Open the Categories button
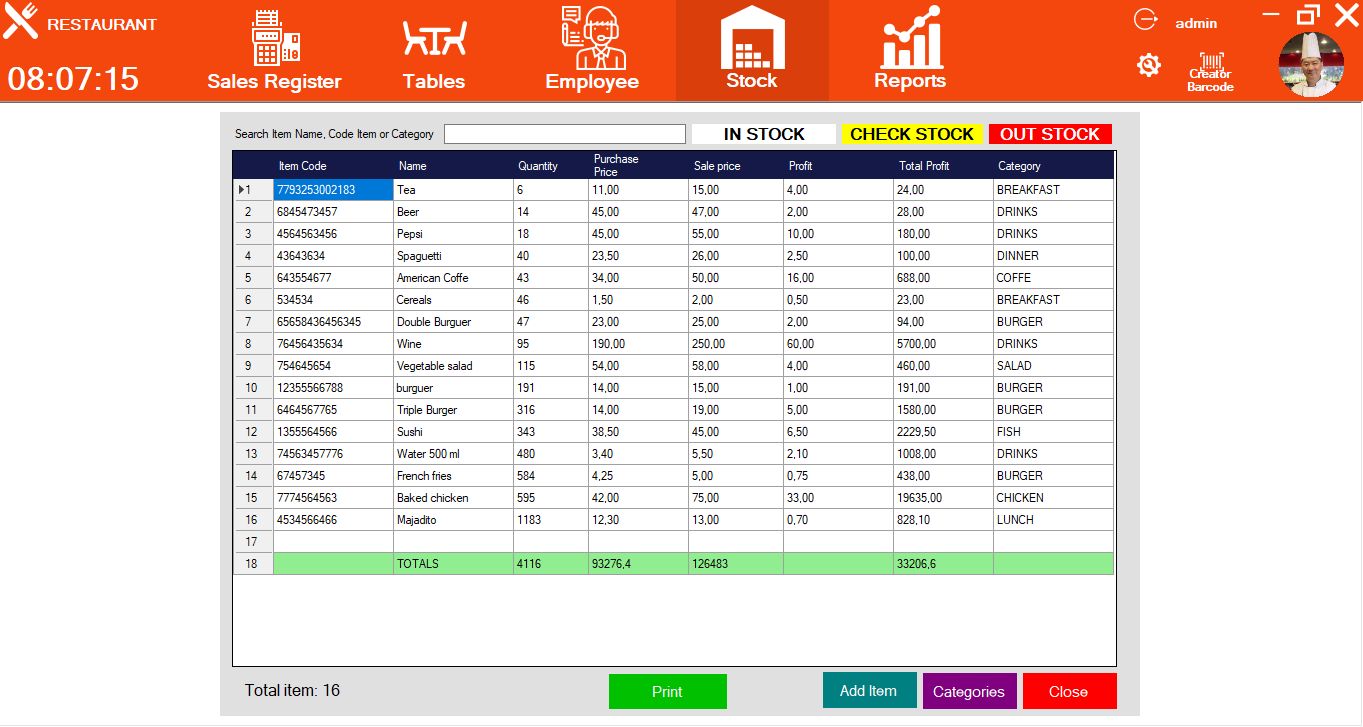This screenshot has width=1363, height=727. coord(969,692)
